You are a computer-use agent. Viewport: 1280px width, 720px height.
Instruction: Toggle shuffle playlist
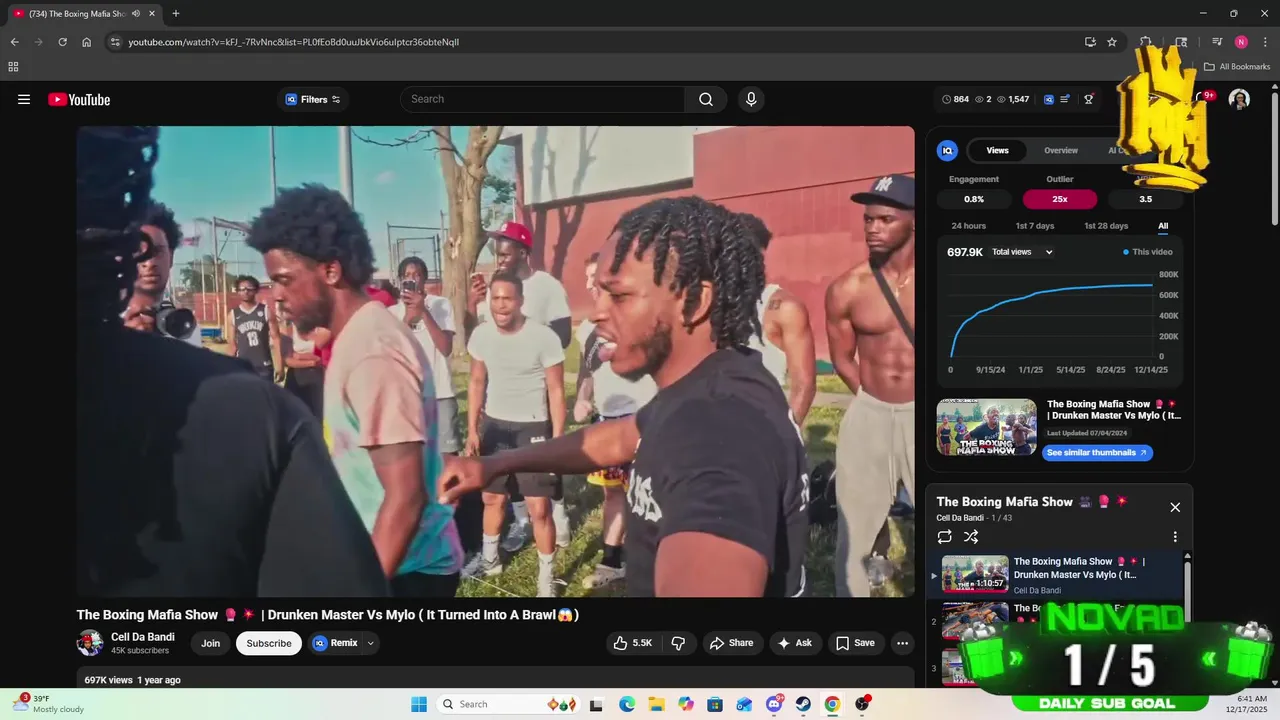click(970, 537)
